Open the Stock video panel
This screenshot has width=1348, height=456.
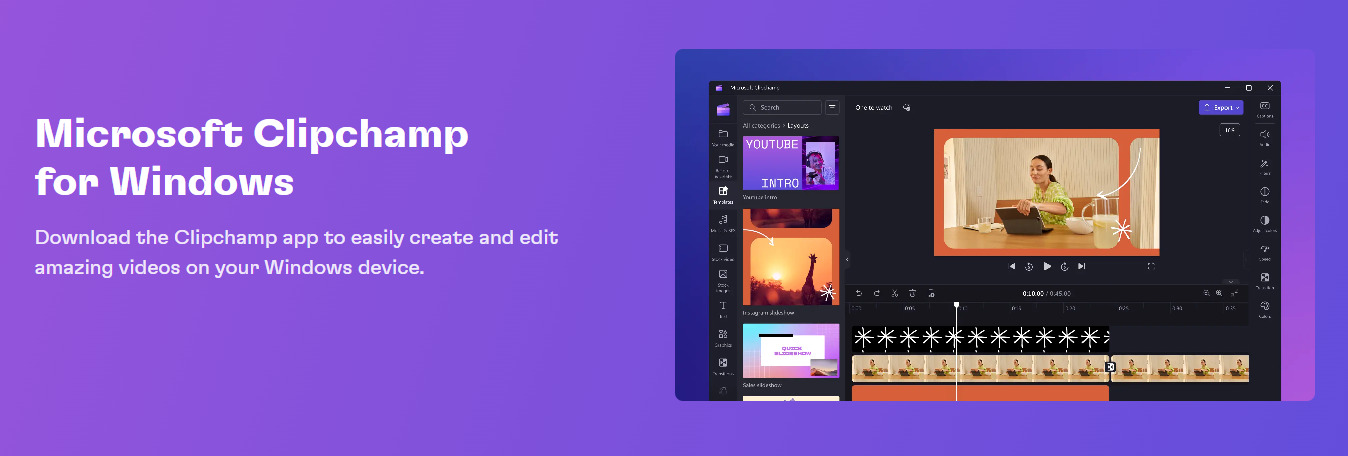pos(723,251)
